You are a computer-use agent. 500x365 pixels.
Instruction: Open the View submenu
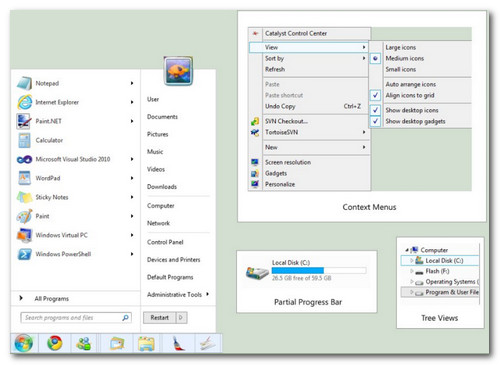pos(309,47)
